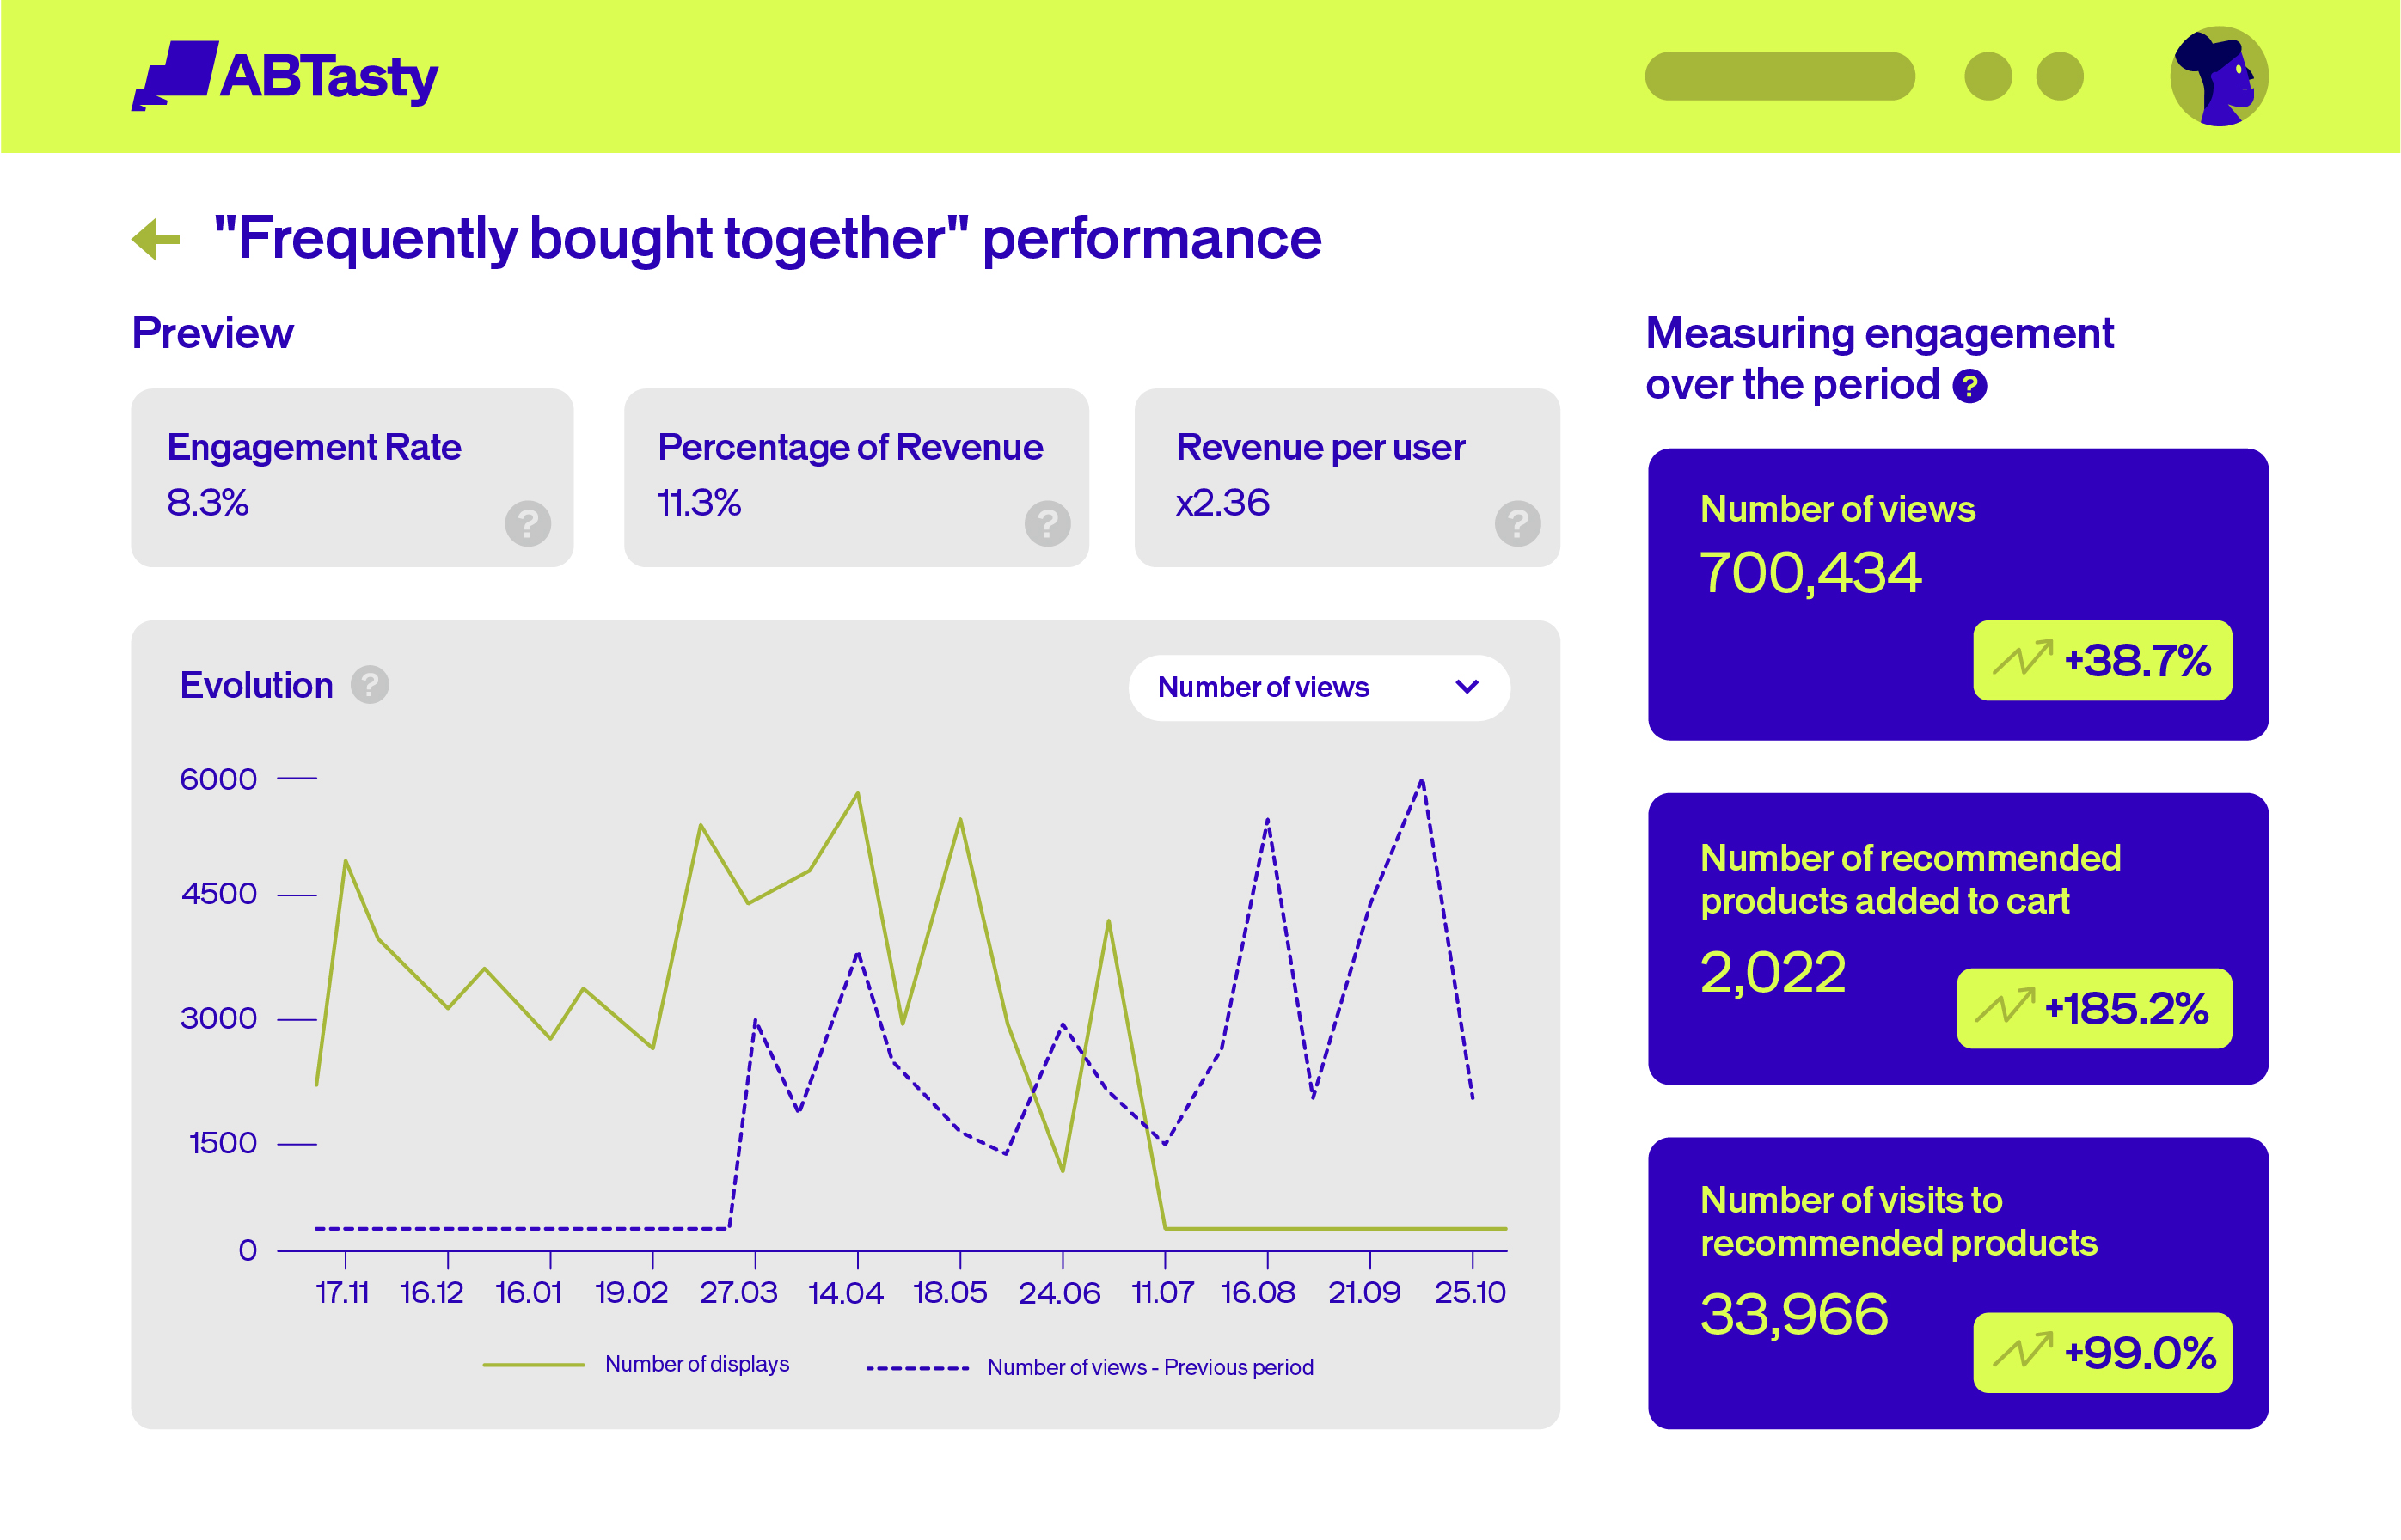Open the user avatar in the header
Image resolution: width=2401 pixels, height=1540 pixels.
[x=2218, y=77]
